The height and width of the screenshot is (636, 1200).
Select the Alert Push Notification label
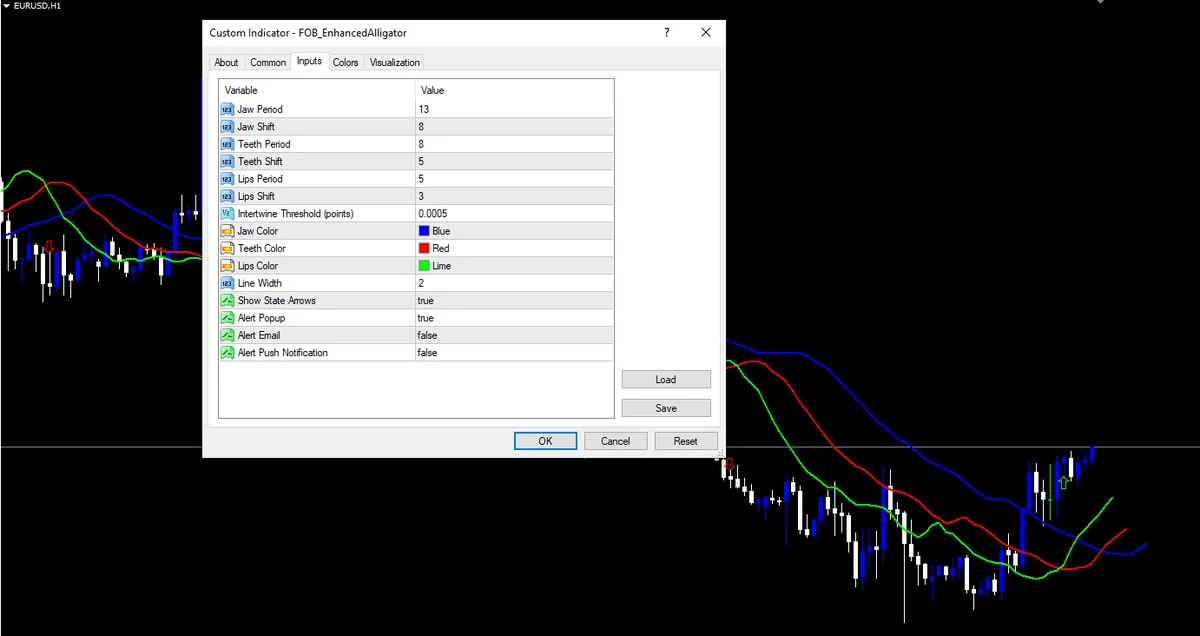pyautogui.click(x=282, y=353)
